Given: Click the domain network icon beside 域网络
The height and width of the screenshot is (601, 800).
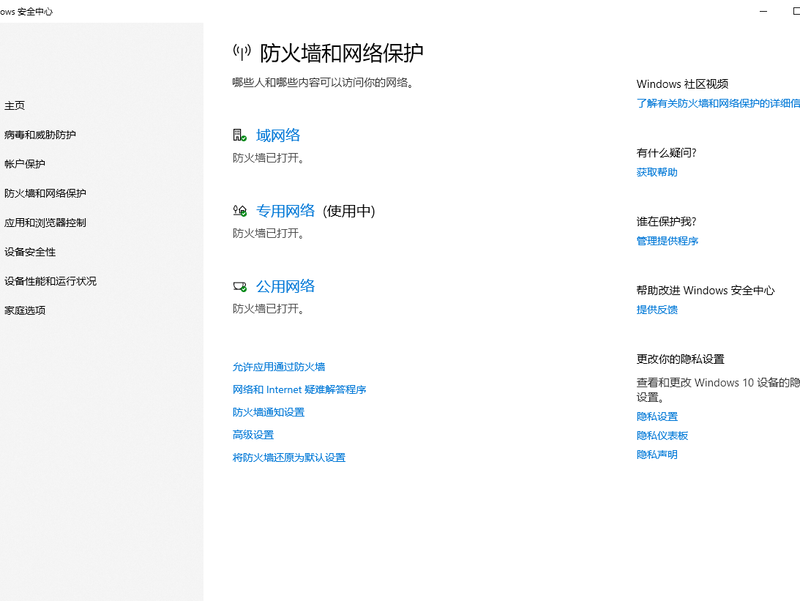Looking at the screenshot, I should pos(240,135).
